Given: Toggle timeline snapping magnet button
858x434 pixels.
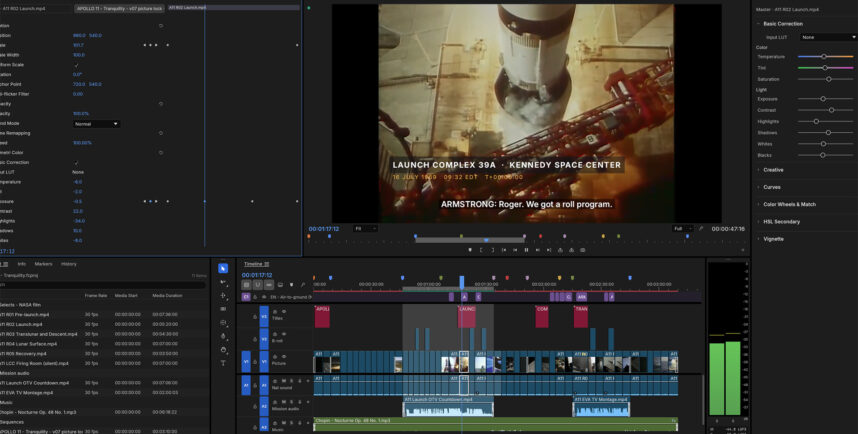Looking at the screenshot, I should click(258, 285).
